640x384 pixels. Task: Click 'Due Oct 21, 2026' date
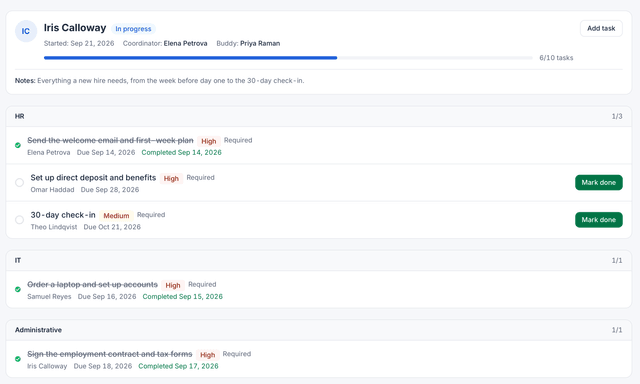[112, 227]
